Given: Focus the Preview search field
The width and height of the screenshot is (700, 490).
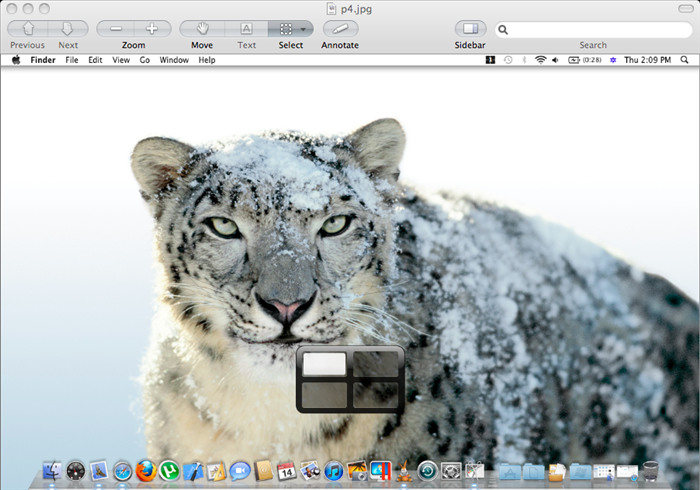Looking at the screenshot, I should coord(593,30).
